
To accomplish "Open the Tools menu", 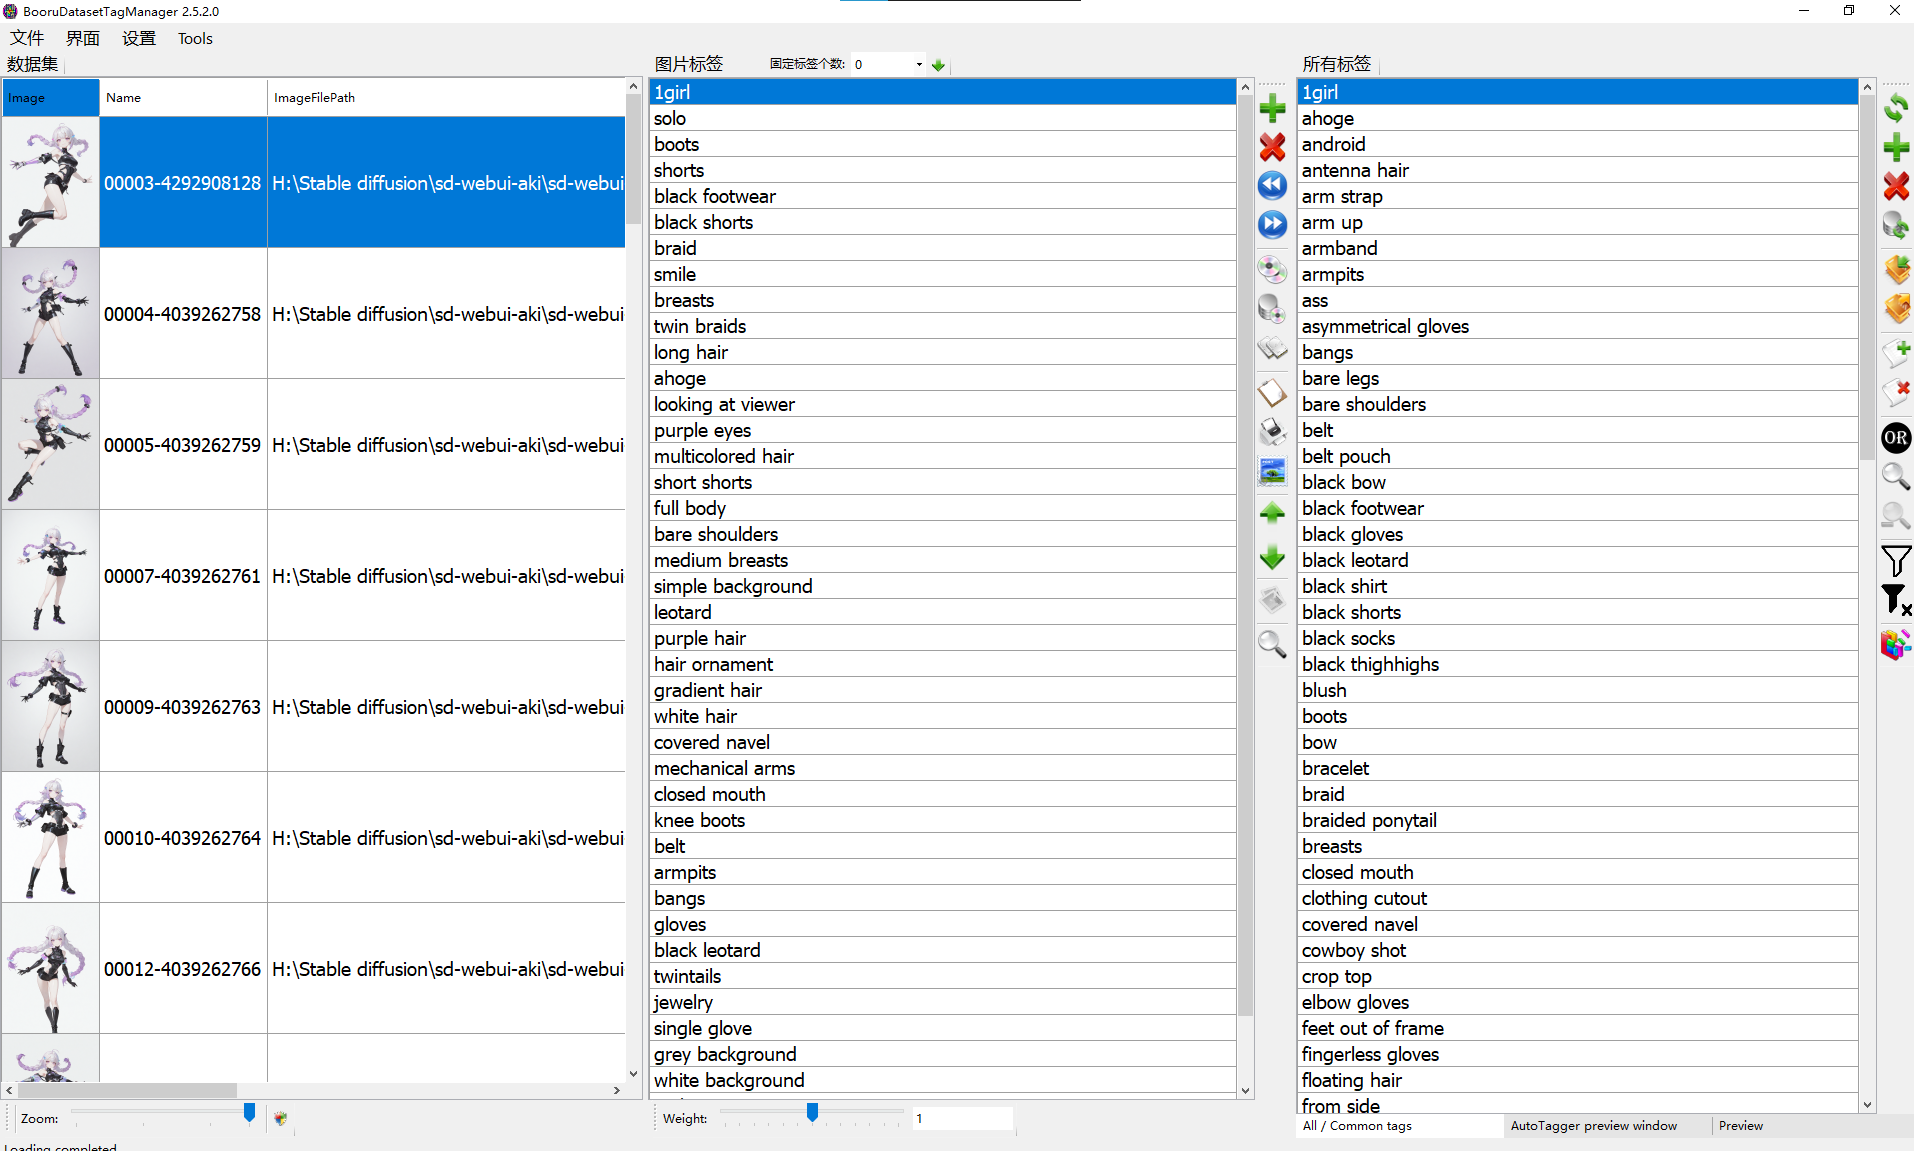I will tap(195, 38).
